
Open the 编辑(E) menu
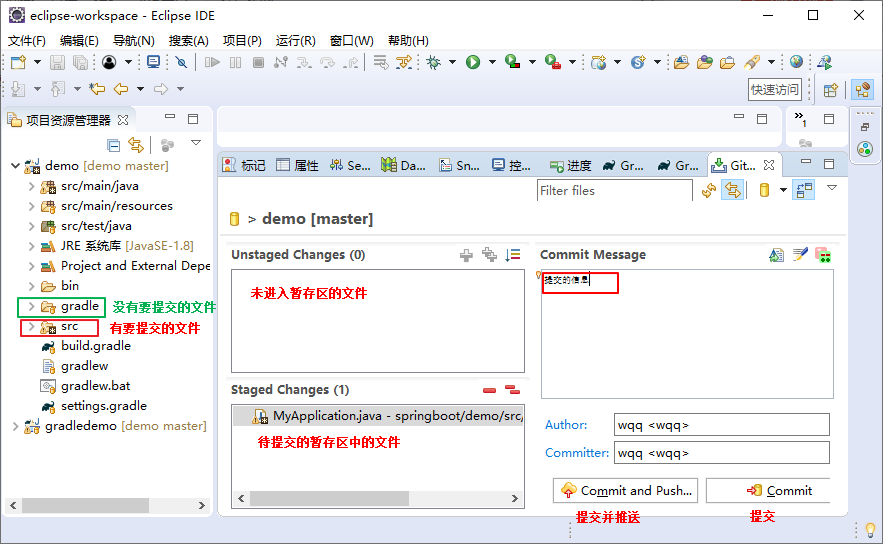[x=79, y=41]
